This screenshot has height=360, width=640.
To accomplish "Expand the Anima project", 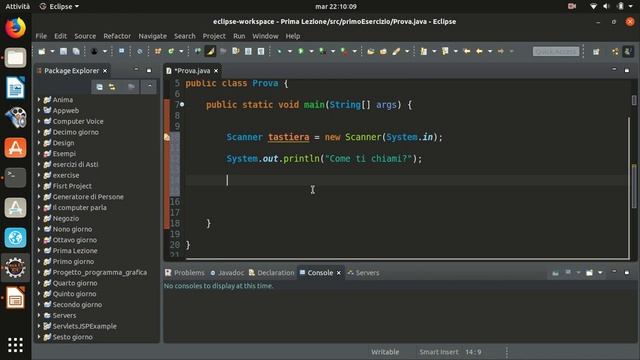I will click(39, 100).
